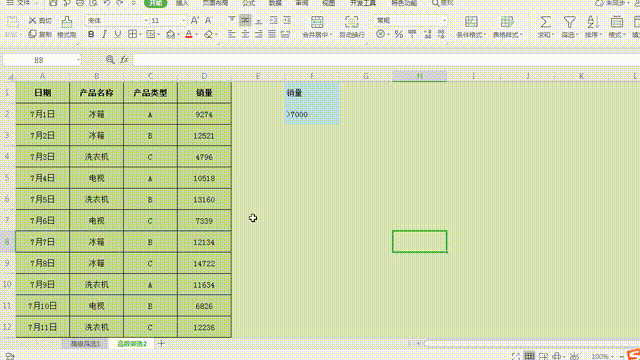Align text left
This screenshot has height=360, width=640.
231,34
